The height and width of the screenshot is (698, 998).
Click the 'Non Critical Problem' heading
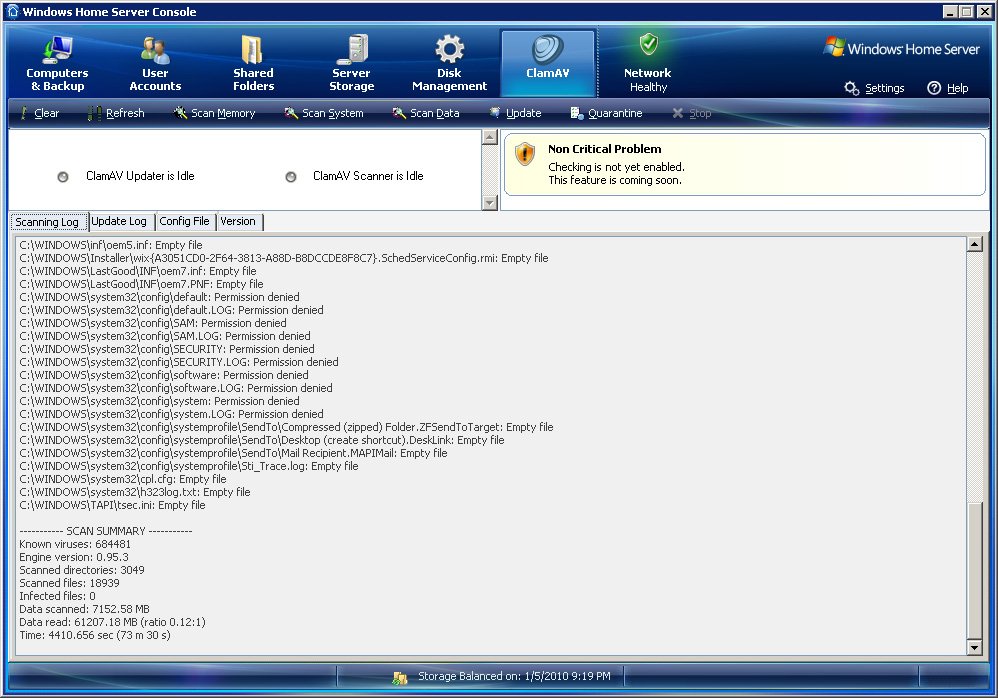[x=605, y=149]
